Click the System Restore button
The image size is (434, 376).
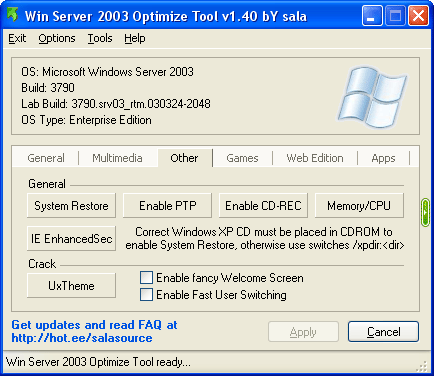tap(71, 205)
